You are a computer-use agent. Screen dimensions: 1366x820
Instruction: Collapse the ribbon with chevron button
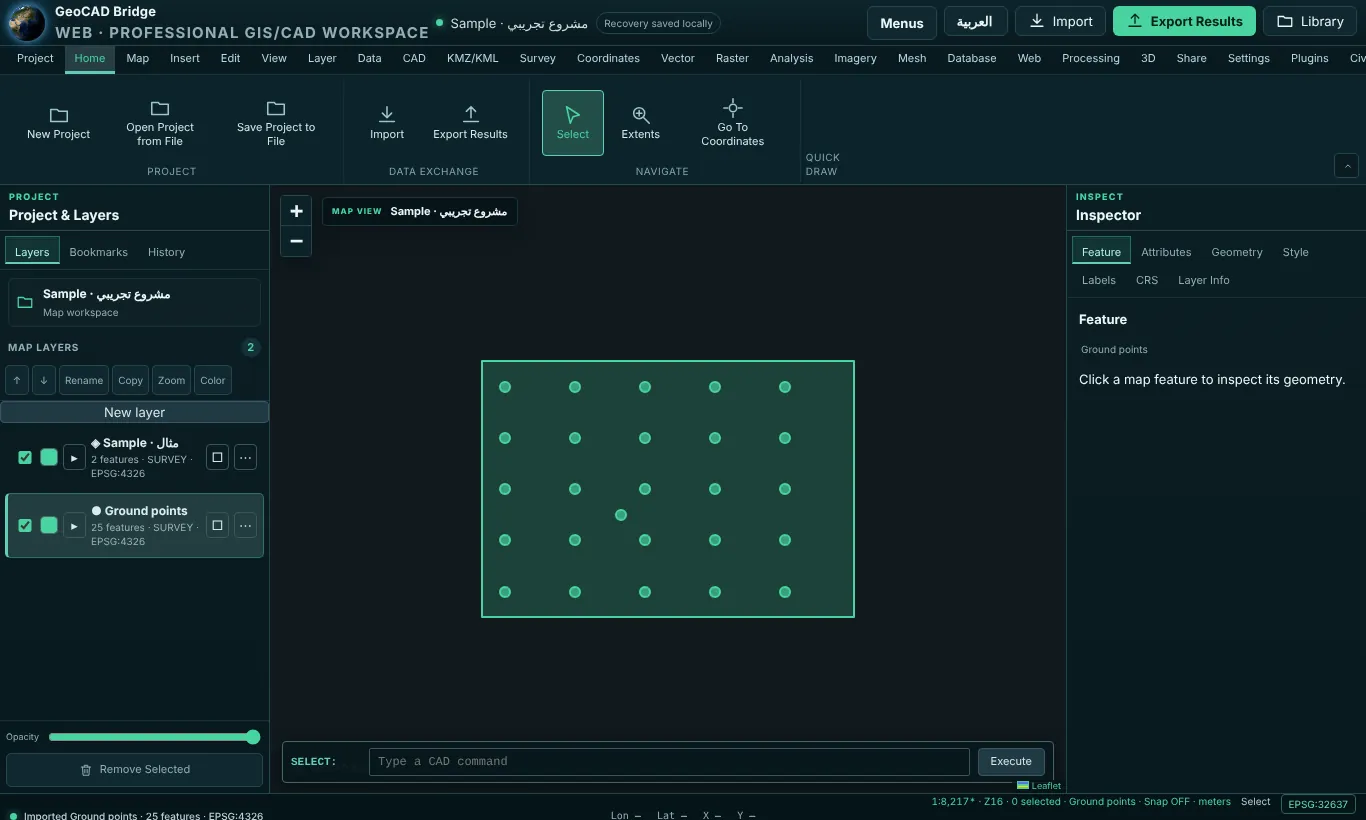1346,165
